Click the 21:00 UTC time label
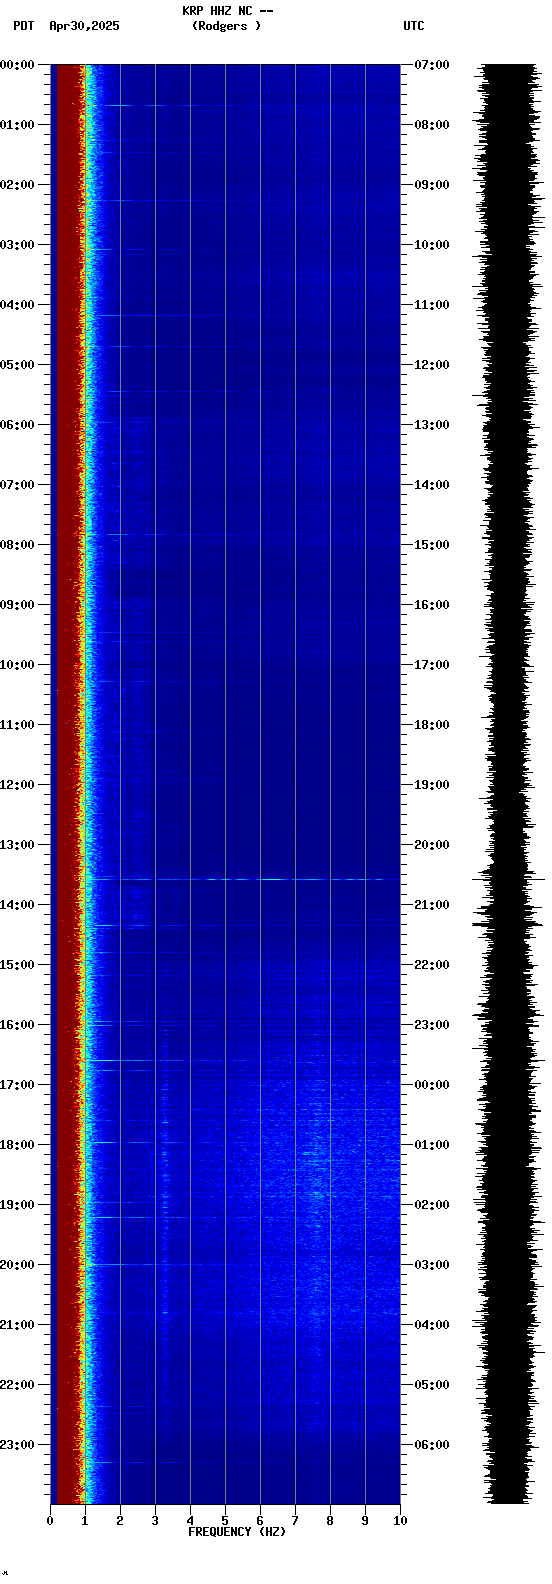The height and width of the screenshot is (1584, 552). 431,905
